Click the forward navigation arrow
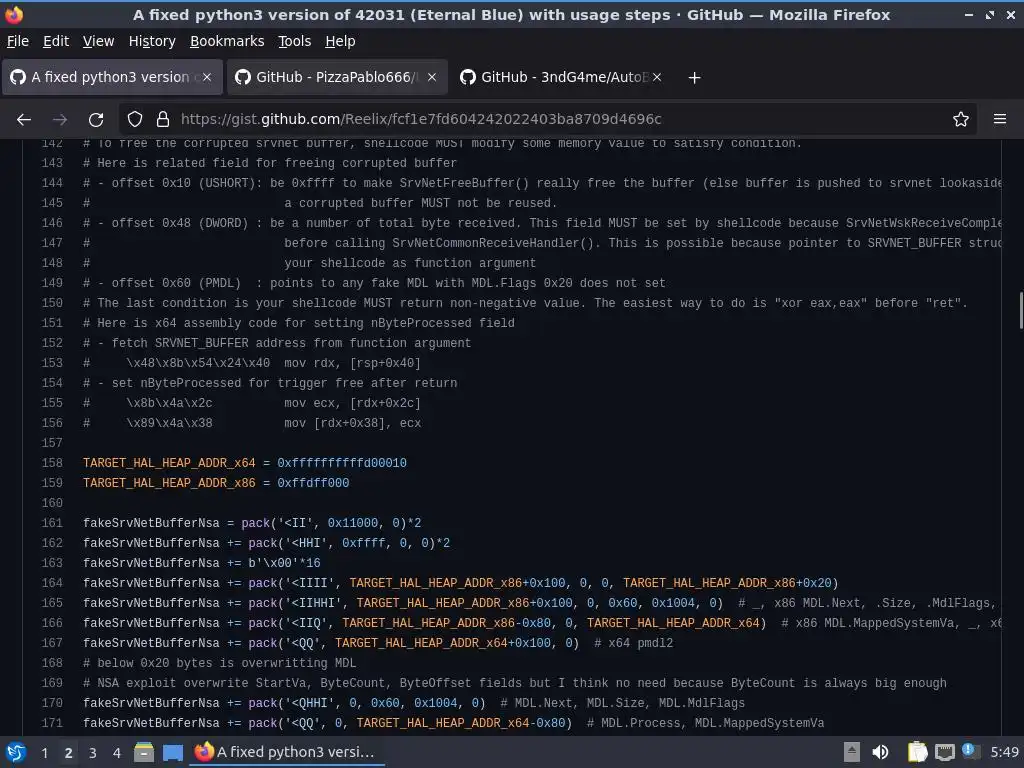 60,120
